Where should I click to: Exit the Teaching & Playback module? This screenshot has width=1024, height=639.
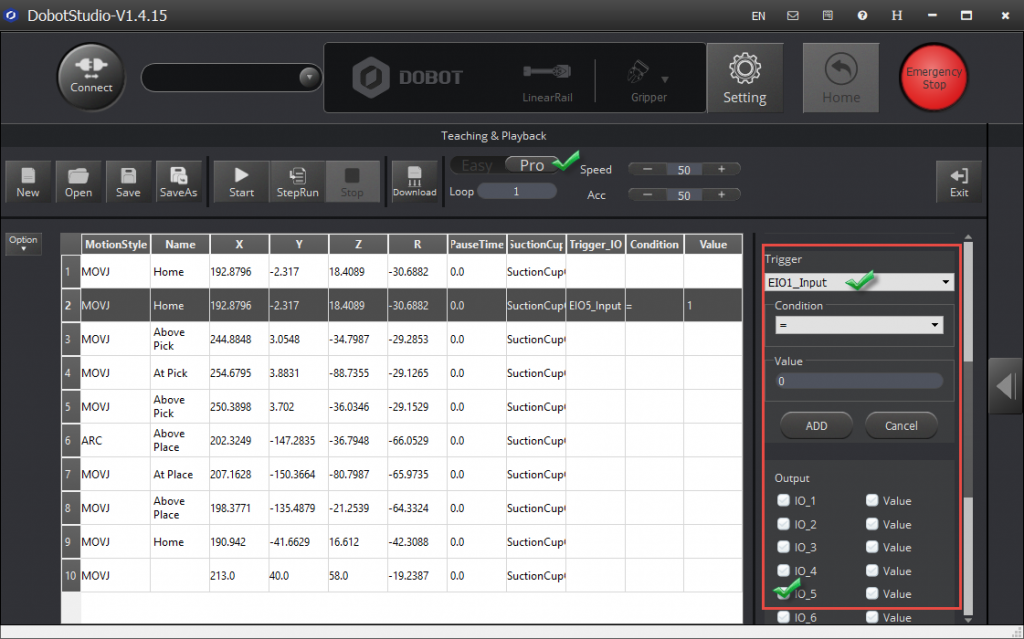click(959, 181)
